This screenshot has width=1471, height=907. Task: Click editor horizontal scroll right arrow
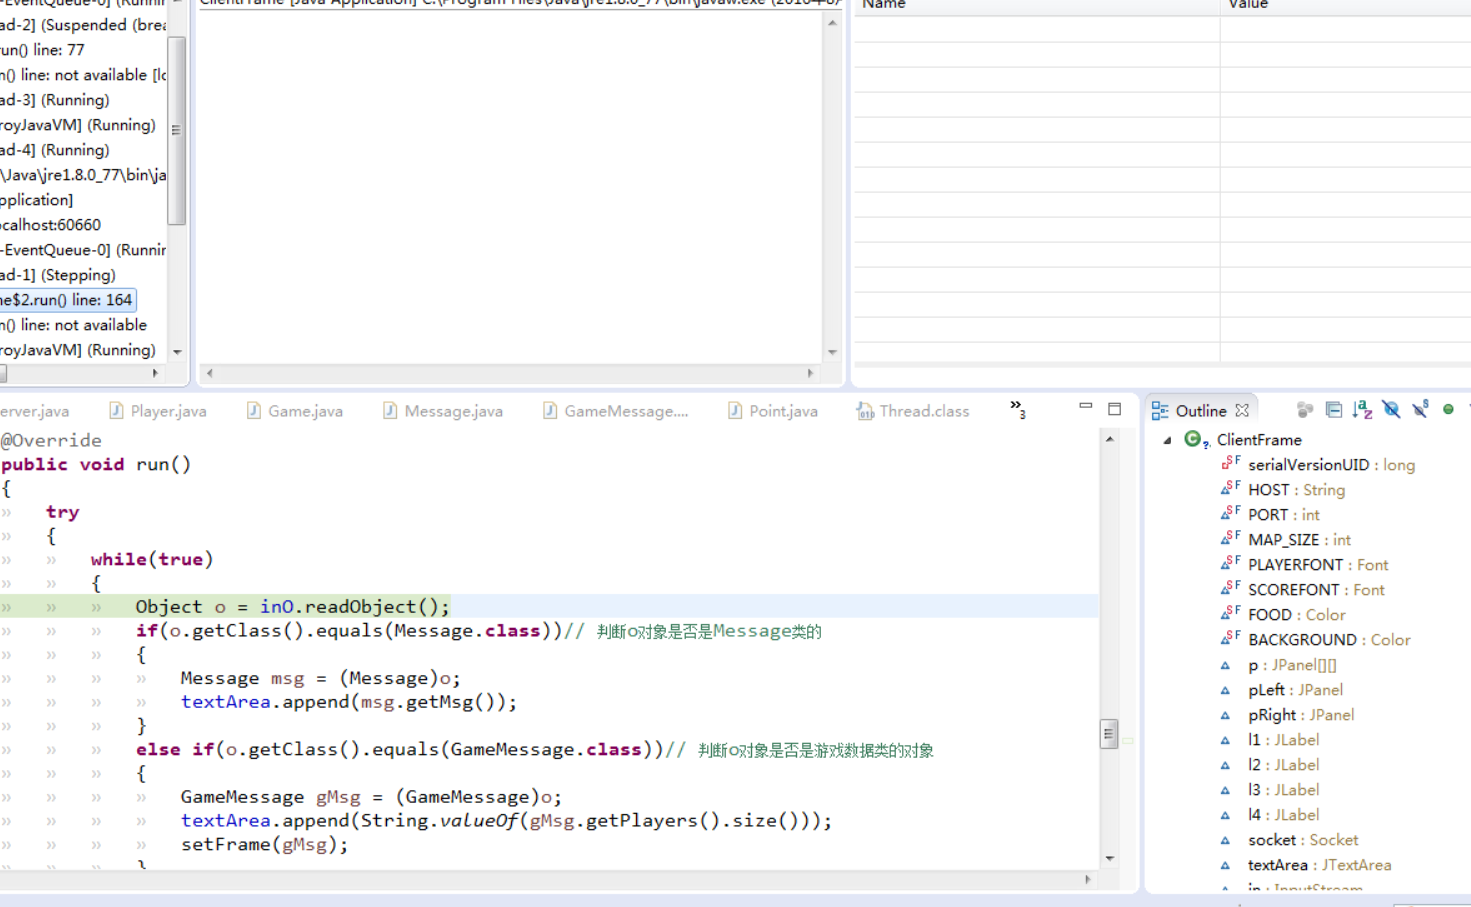point(1088,879)
